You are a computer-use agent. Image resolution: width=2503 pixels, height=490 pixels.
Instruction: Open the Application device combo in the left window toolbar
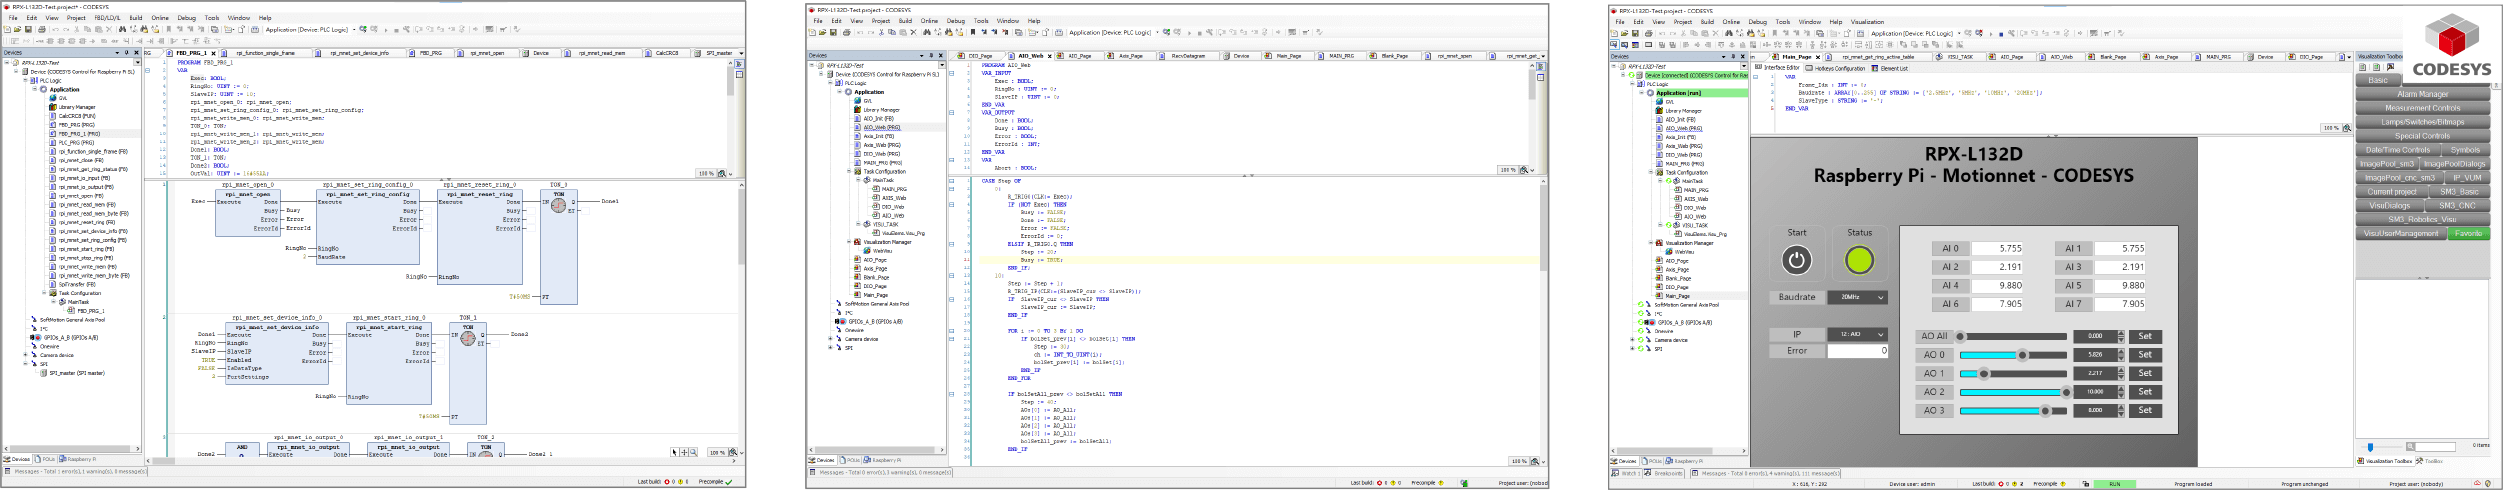309,29
